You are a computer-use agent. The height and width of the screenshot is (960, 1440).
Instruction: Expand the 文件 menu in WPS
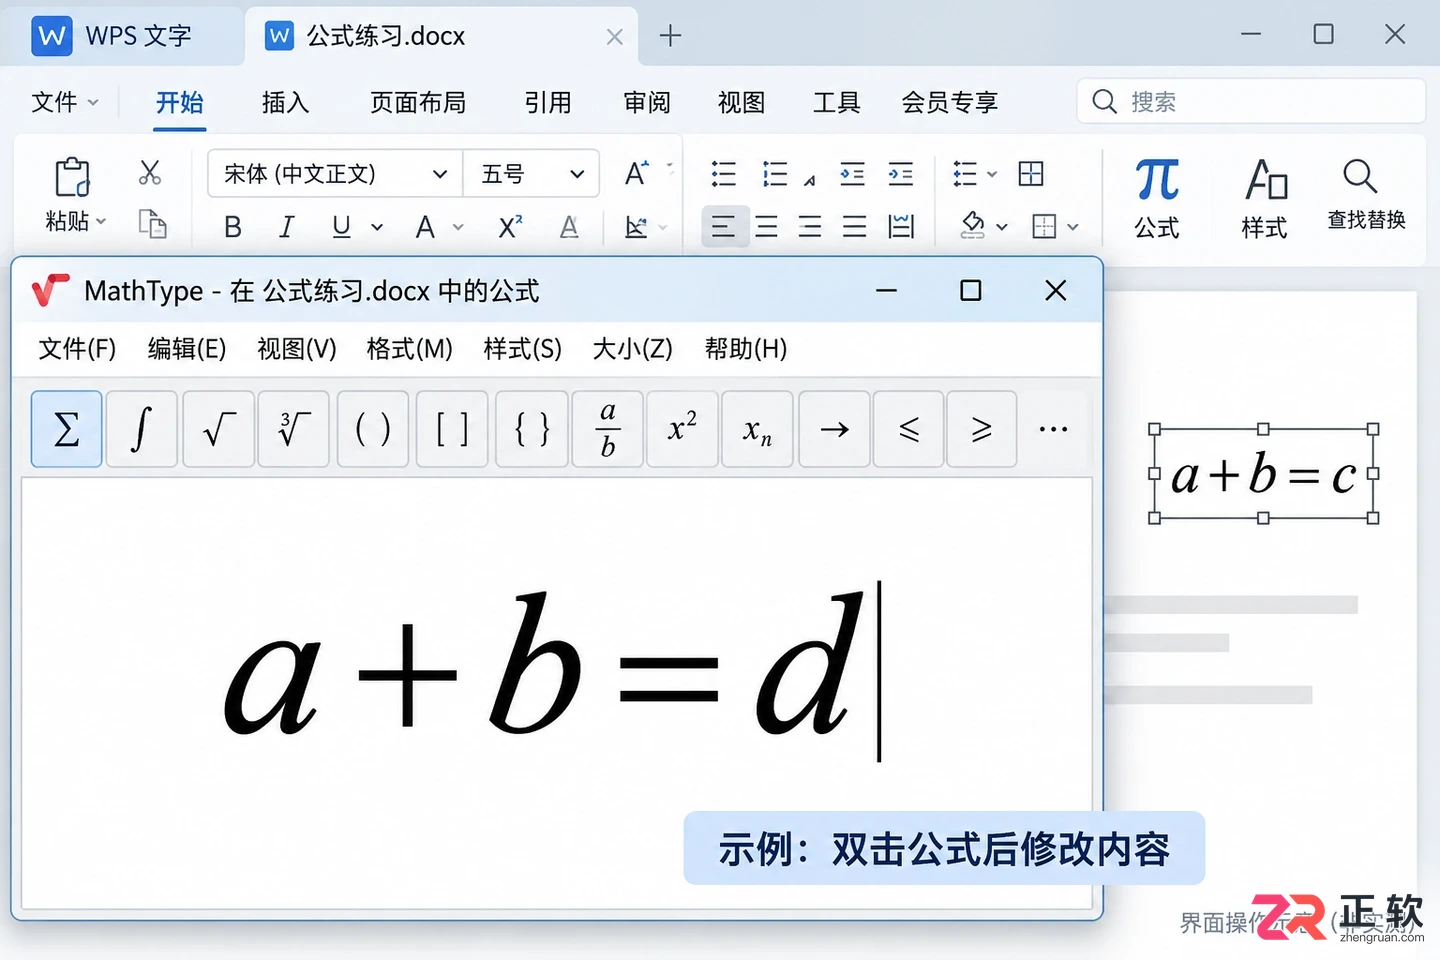point(65,102)
